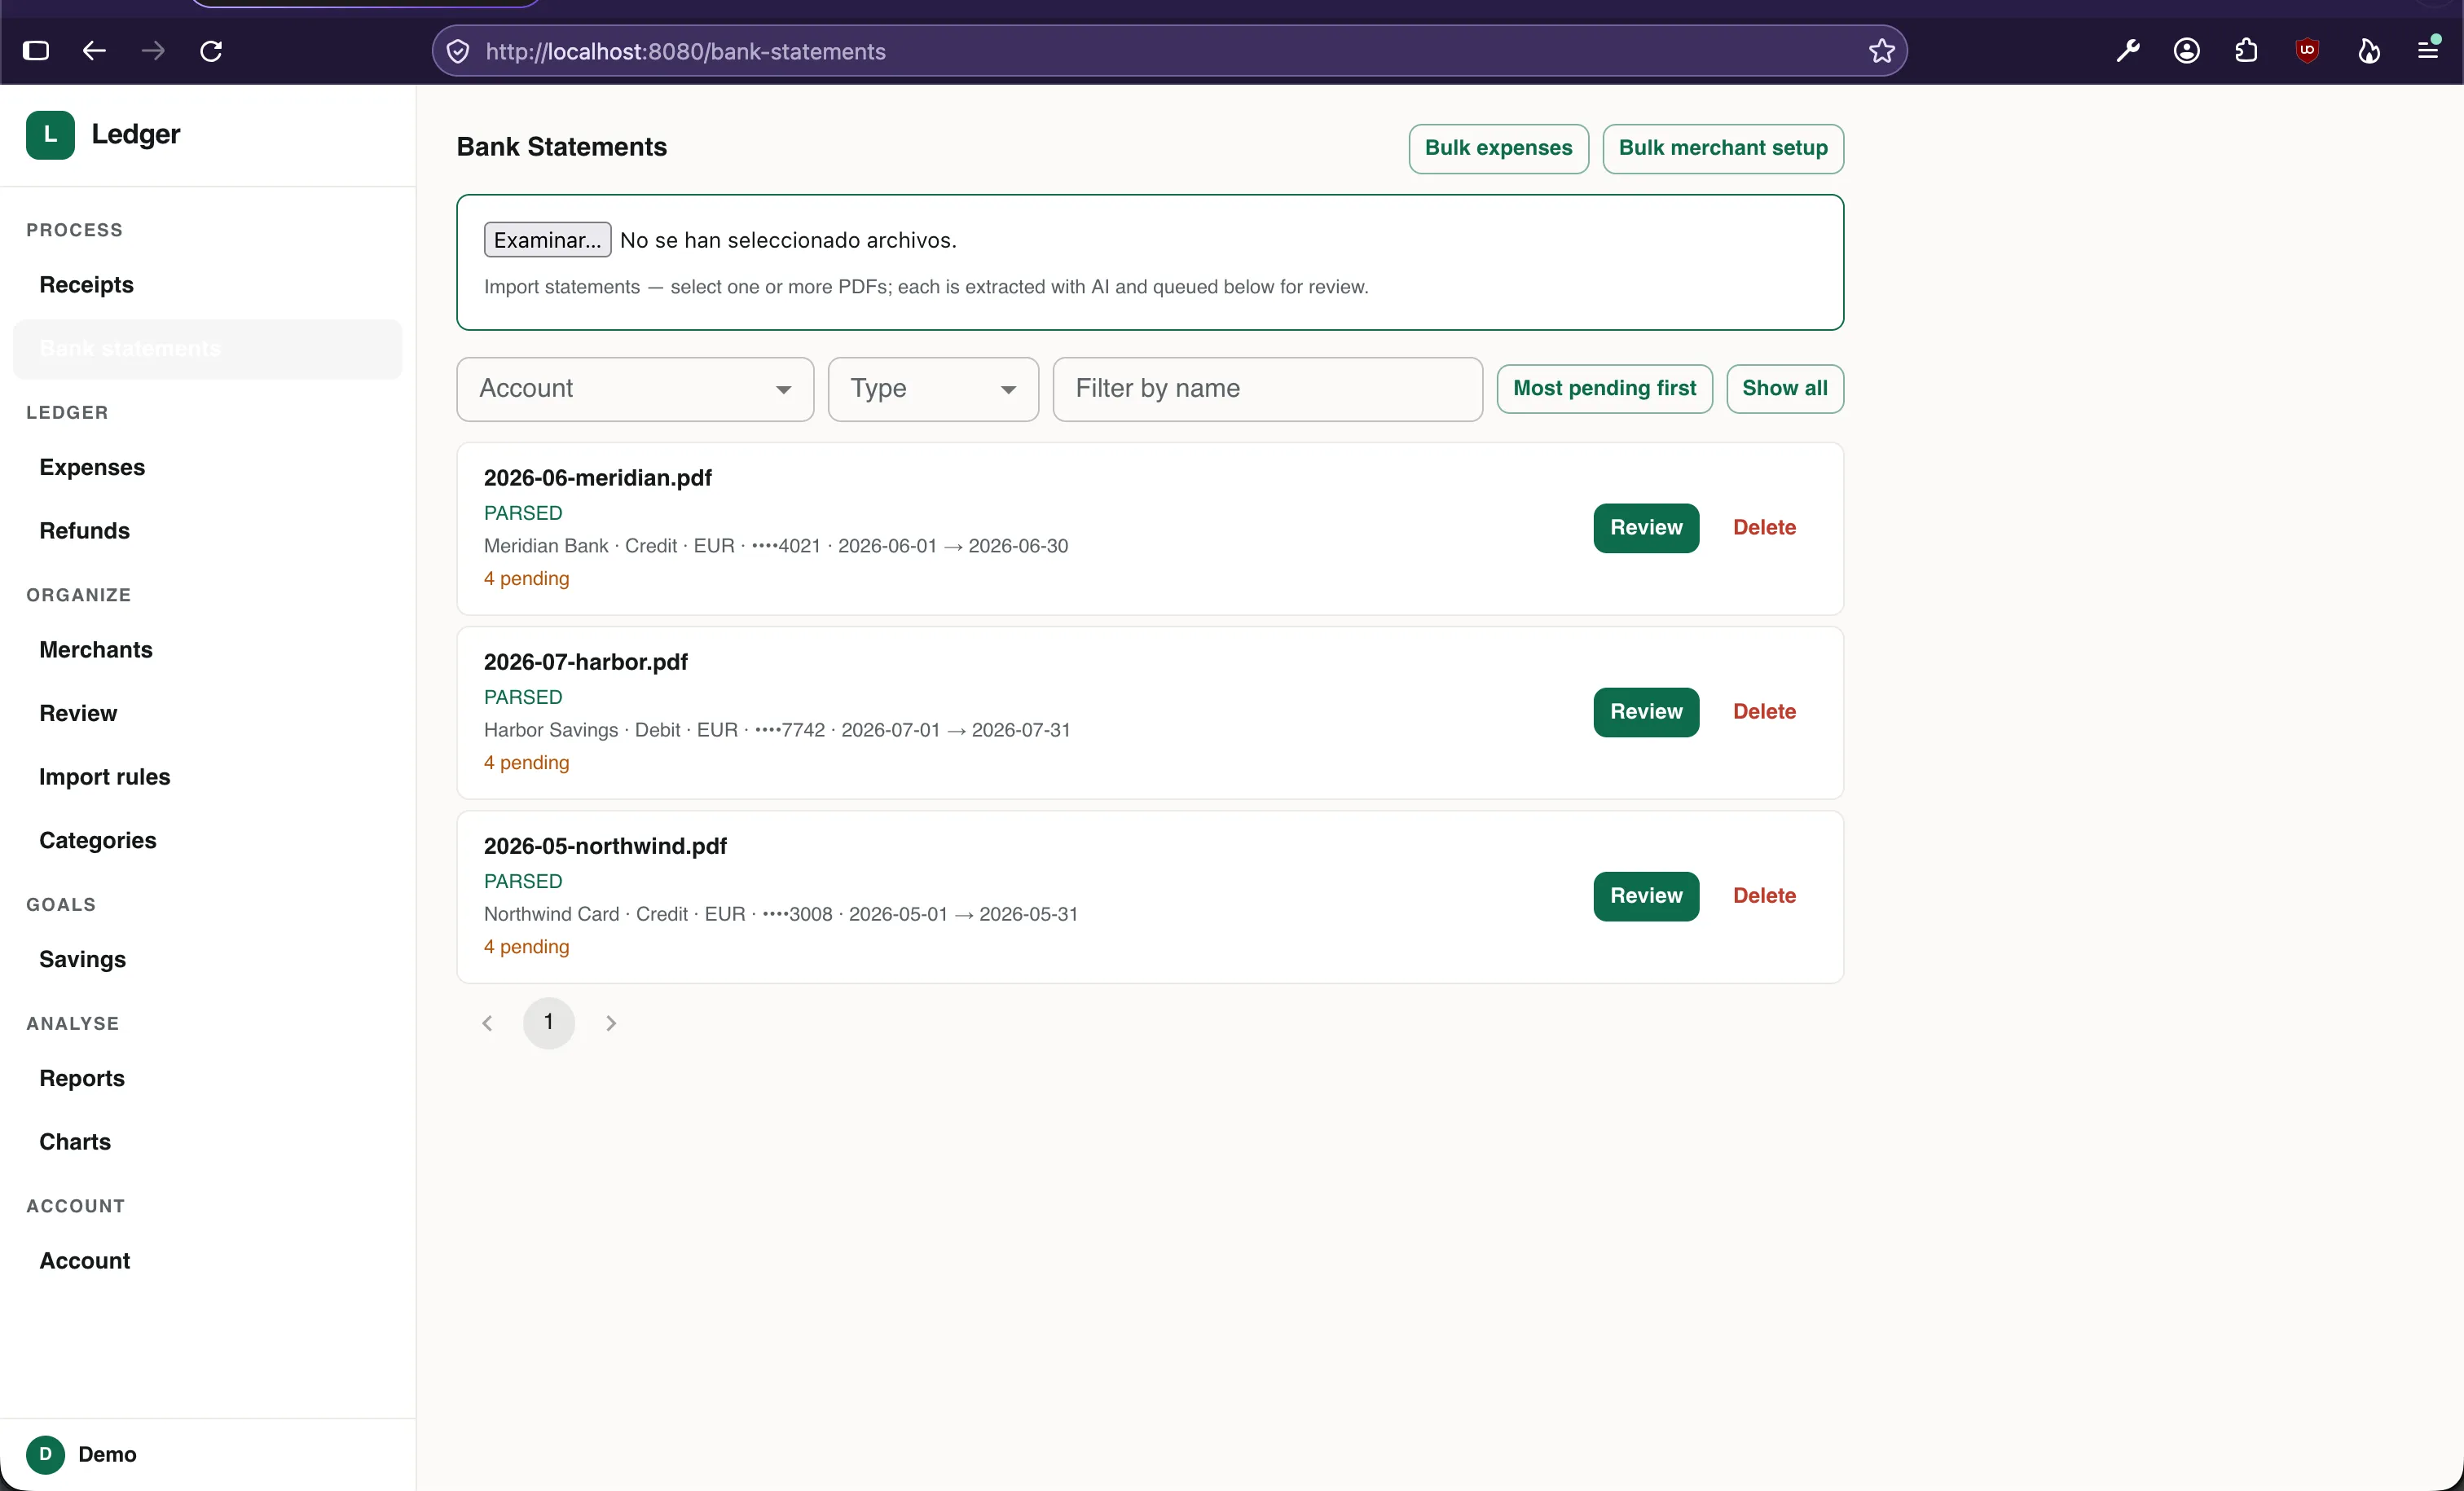The image size is (2464, 1491).
Task: Click the Demo user avatar icon
Action: click(45, 1454)
